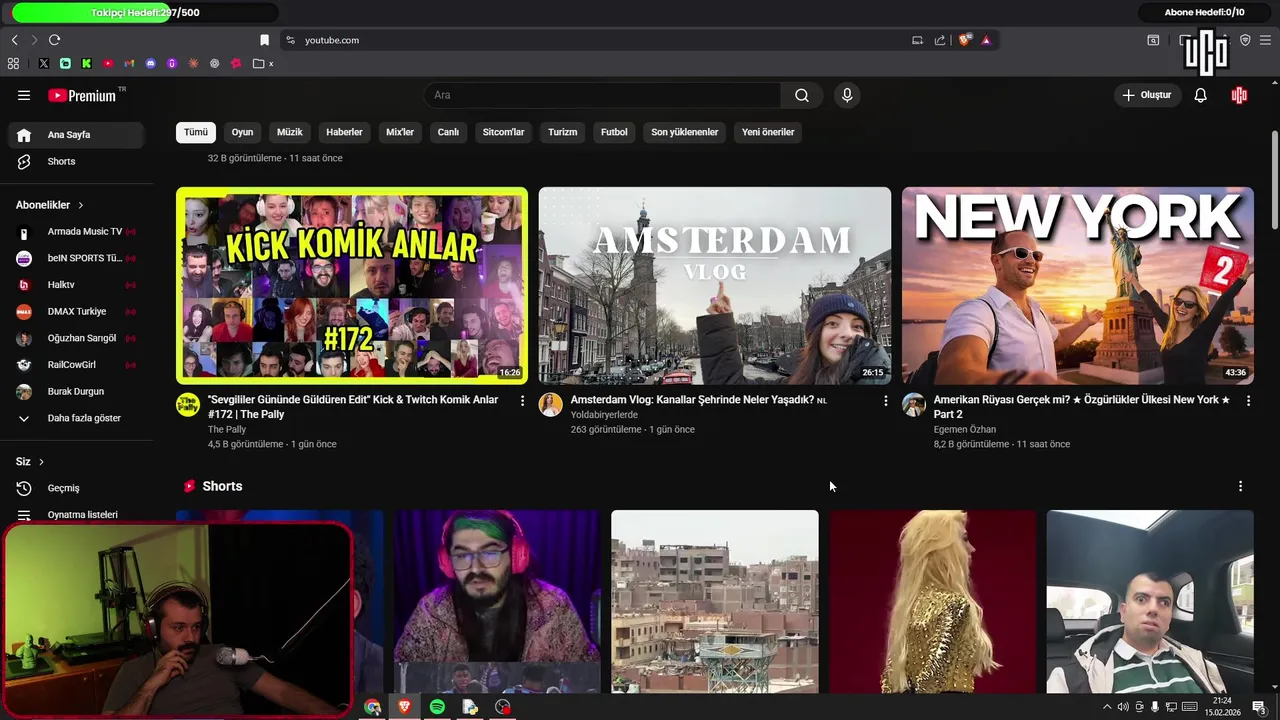This screenshot has width=1280, height=720.
Task: Open the Egemen Özhan channel name link
Action: click(x=965, y=429)
